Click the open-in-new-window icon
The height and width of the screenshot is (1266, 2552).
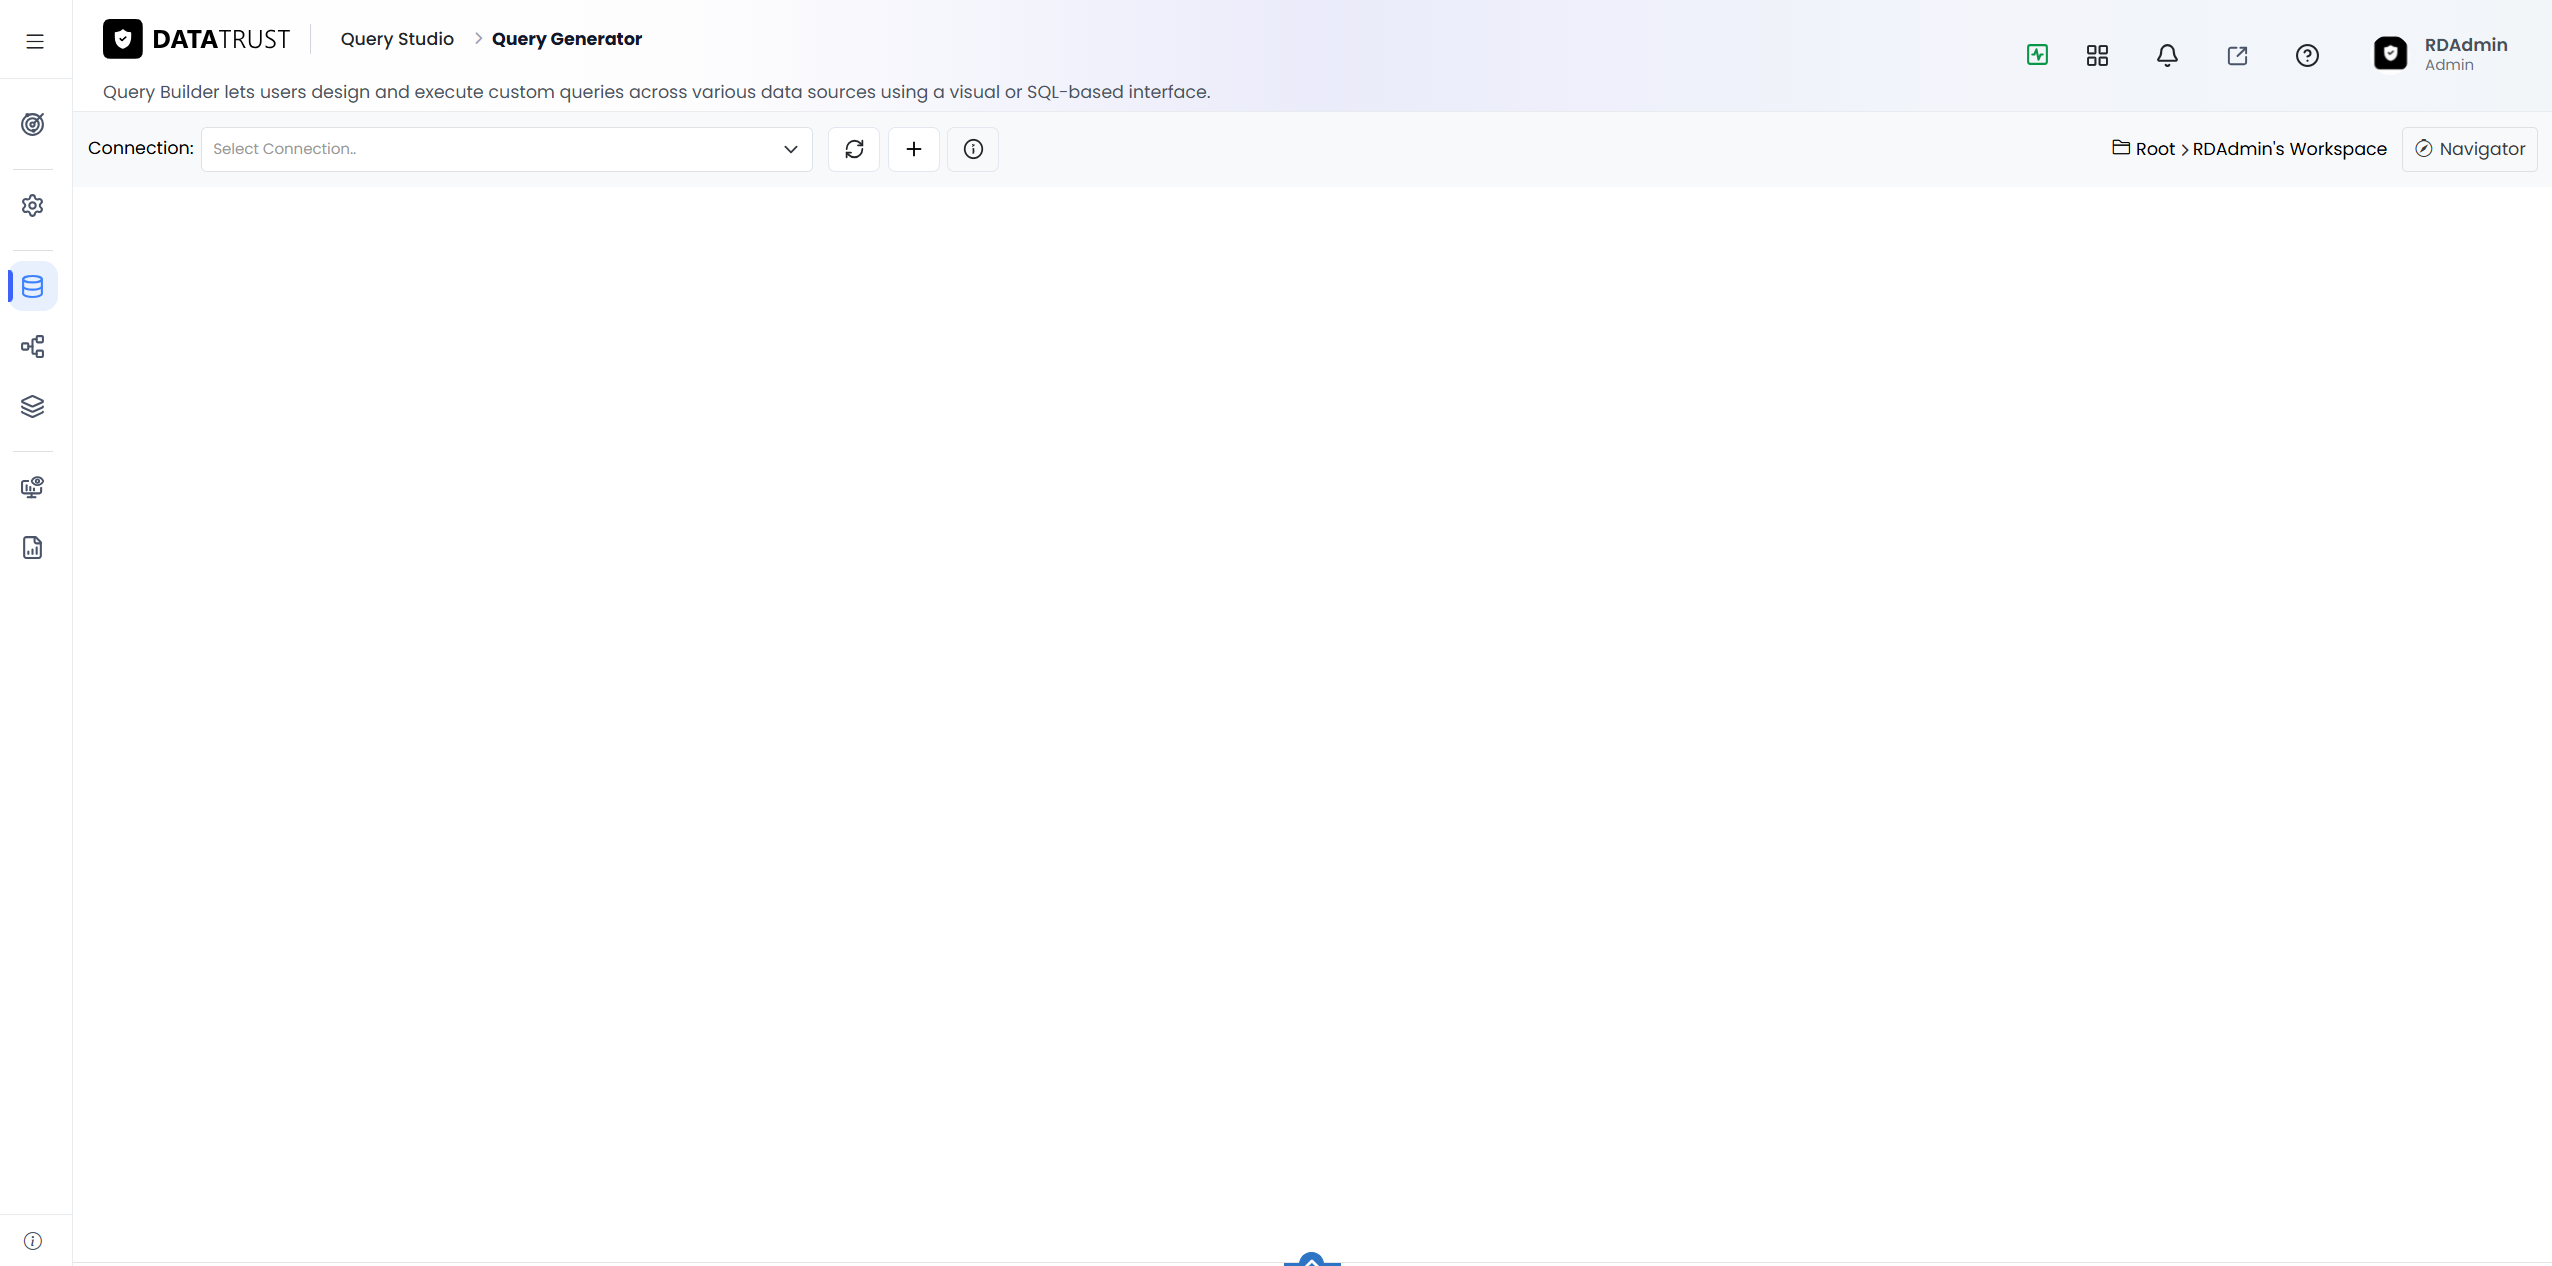pyautogui.click(x=2237, y=55)
